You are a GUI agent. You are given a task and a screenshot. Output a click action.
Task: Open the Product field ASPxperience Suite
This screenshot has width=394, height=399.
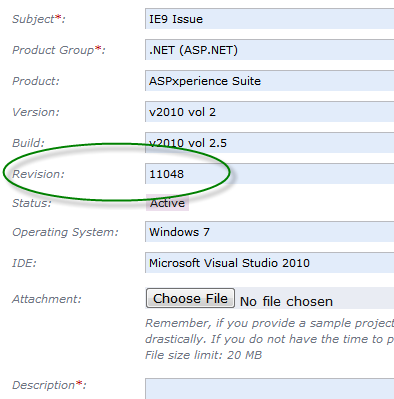(x=270, y=81)
